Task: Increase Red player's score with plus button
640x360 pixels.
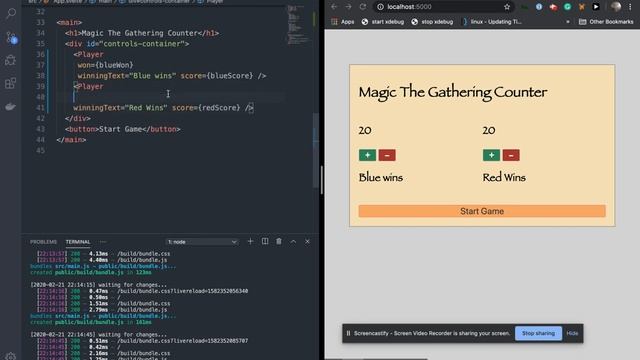Action: coord(491,155)
